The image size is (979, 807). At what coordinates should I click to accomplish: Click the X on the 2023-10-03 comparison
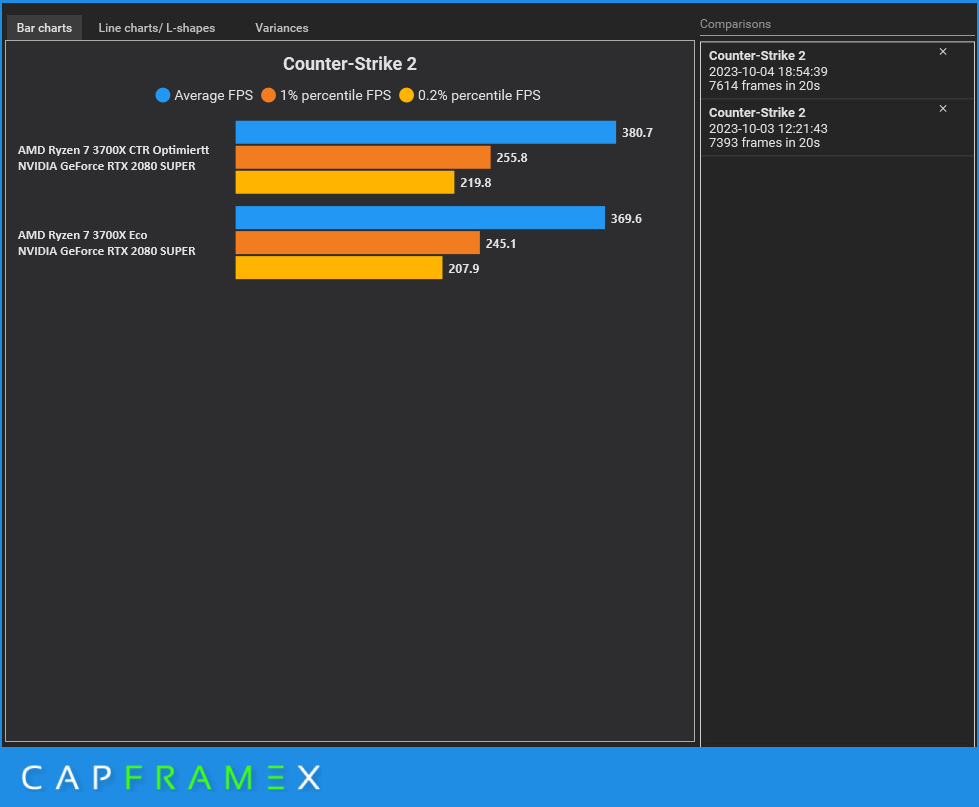pyautogui.click(x=942, y=108)
